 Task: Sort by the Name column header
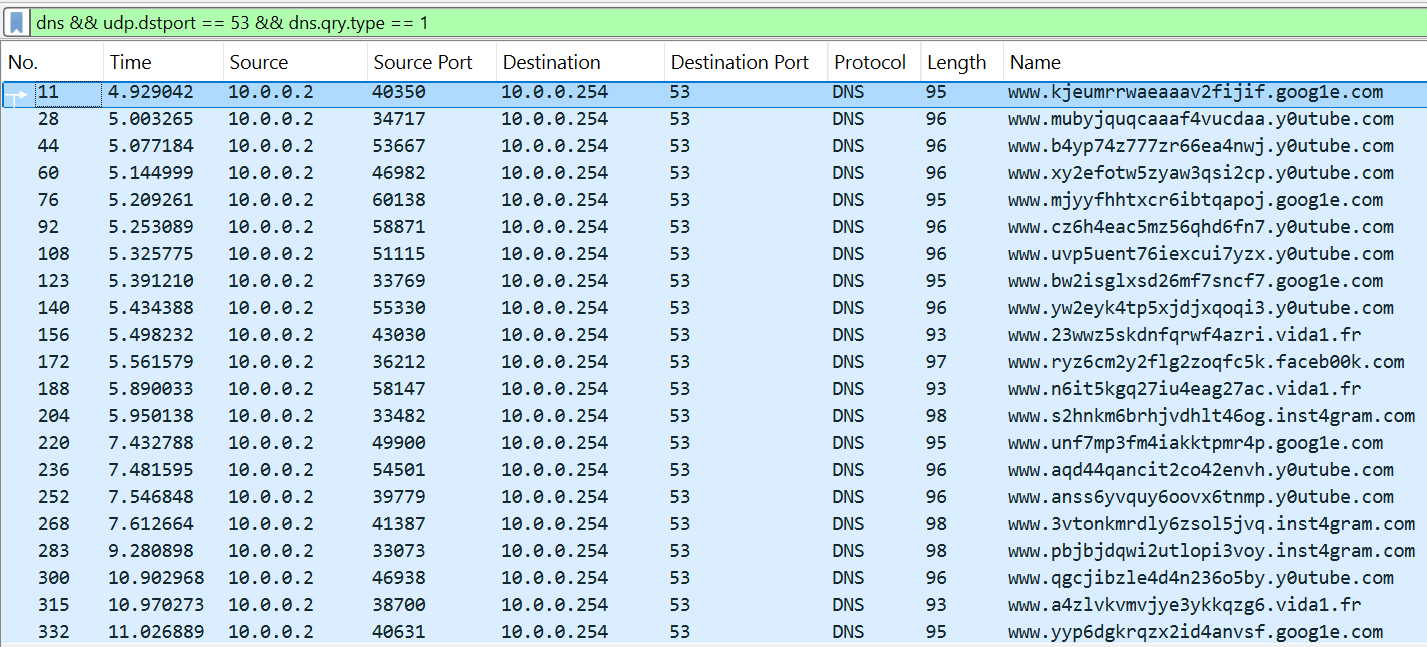click(1215, 62)
